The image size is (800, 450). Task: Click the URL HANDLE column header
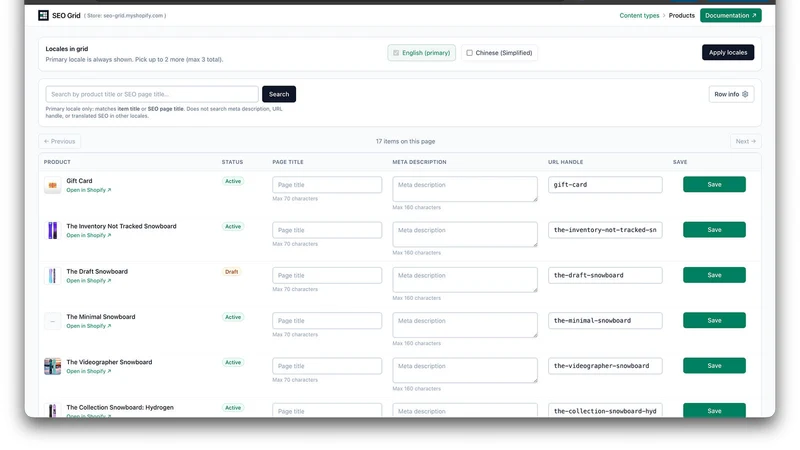[x=565, y=162]
